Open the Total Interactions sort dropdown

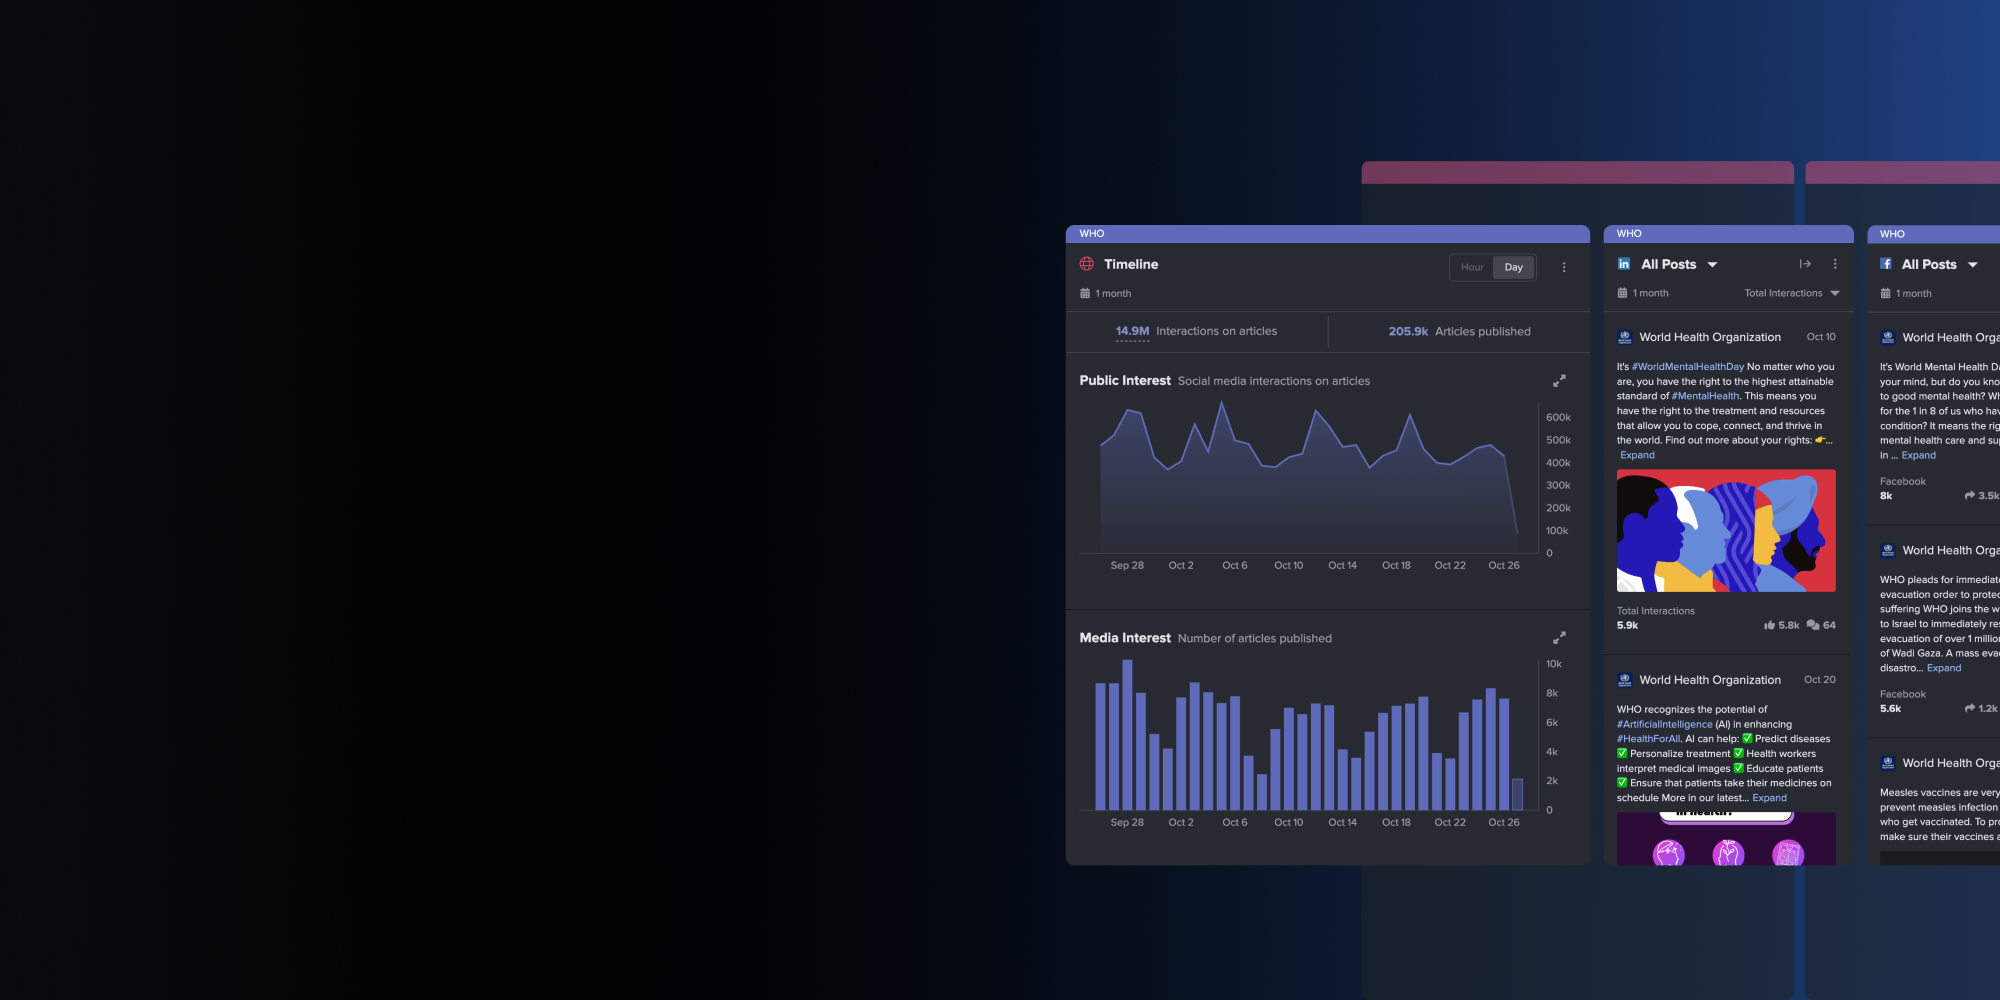click(x=1791, y=293)
